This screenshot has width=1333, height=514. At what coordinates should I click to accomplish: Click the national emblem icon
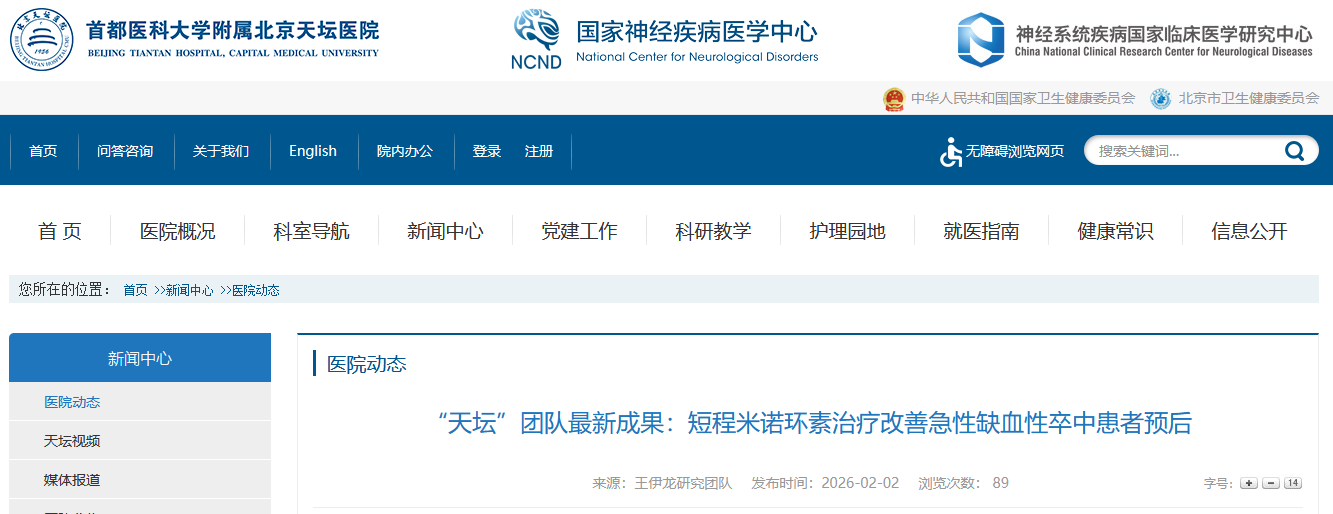coord(893,99)
